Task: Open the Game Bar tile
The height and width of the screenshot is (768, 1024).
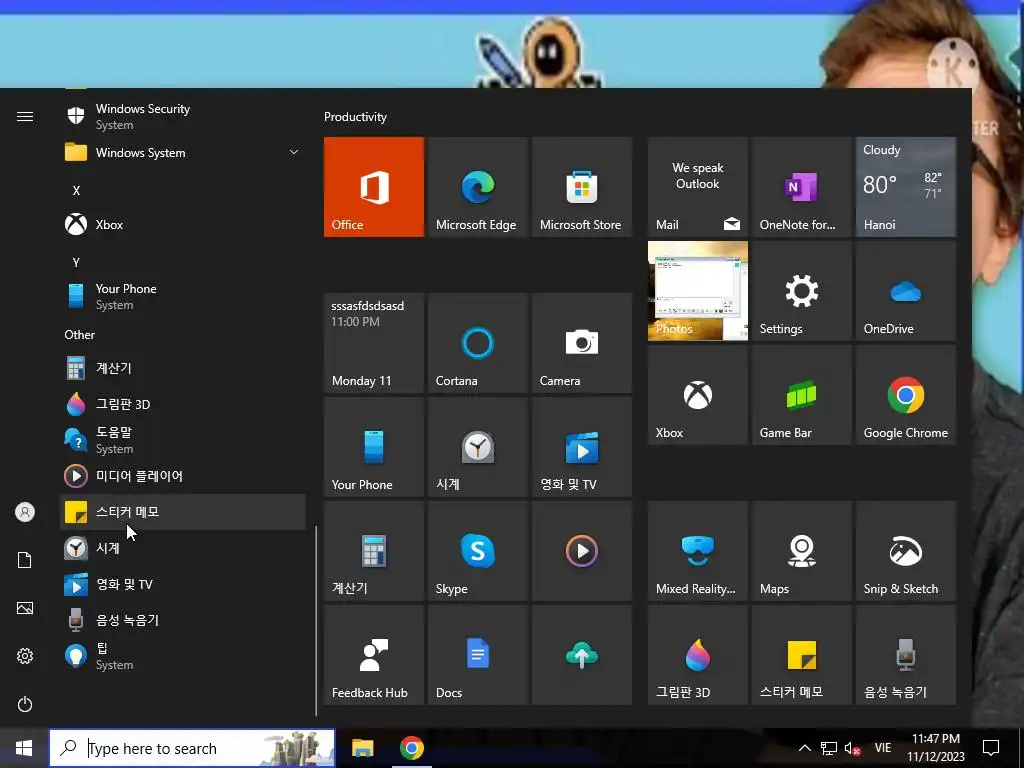Action: tap(801, 395)
